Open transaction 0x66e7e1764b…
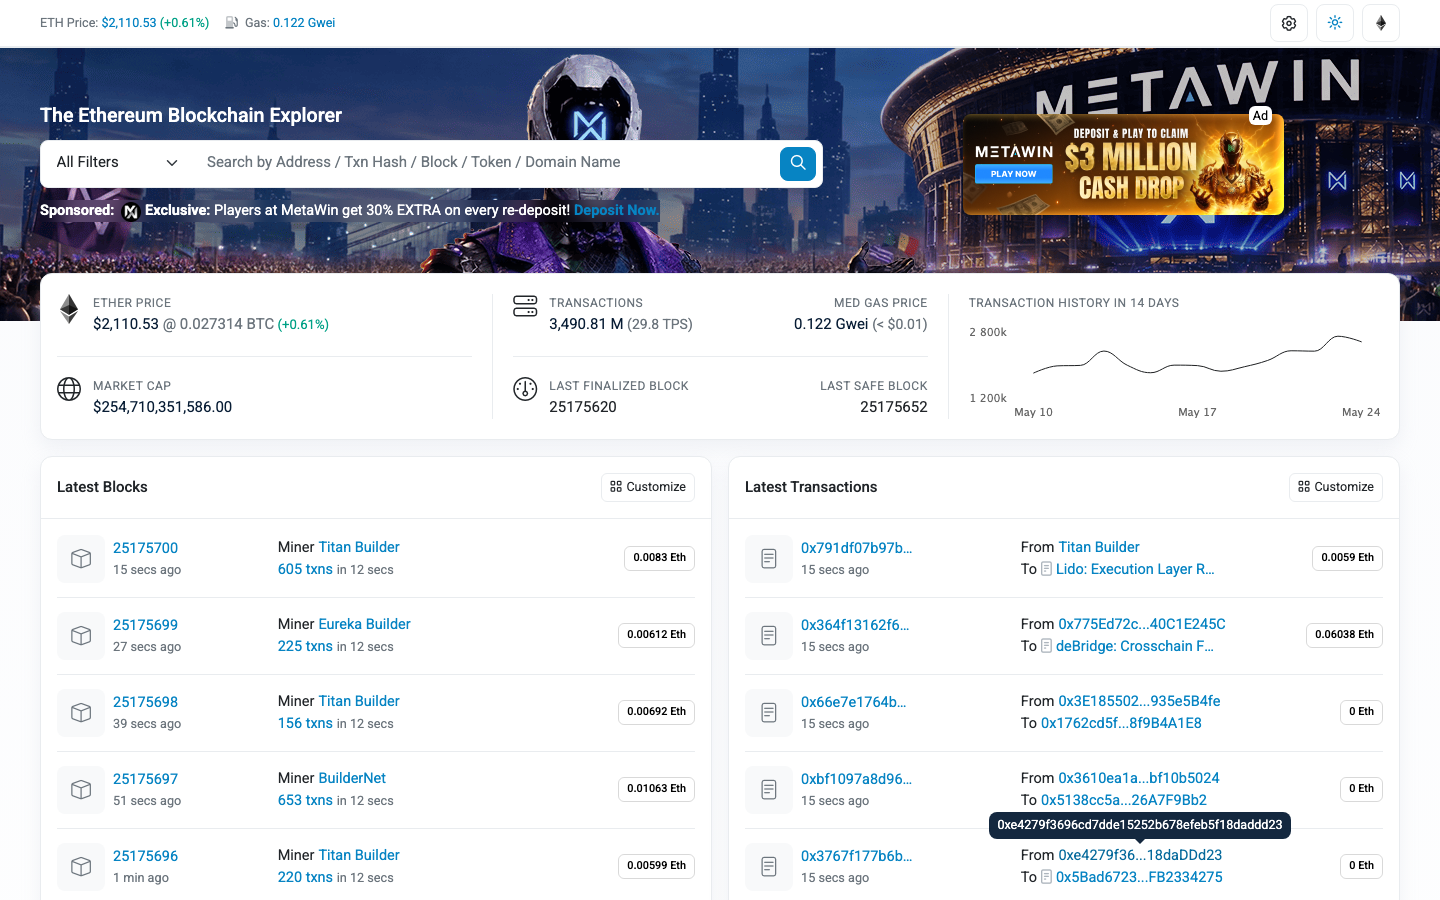 tap(853, 702)
